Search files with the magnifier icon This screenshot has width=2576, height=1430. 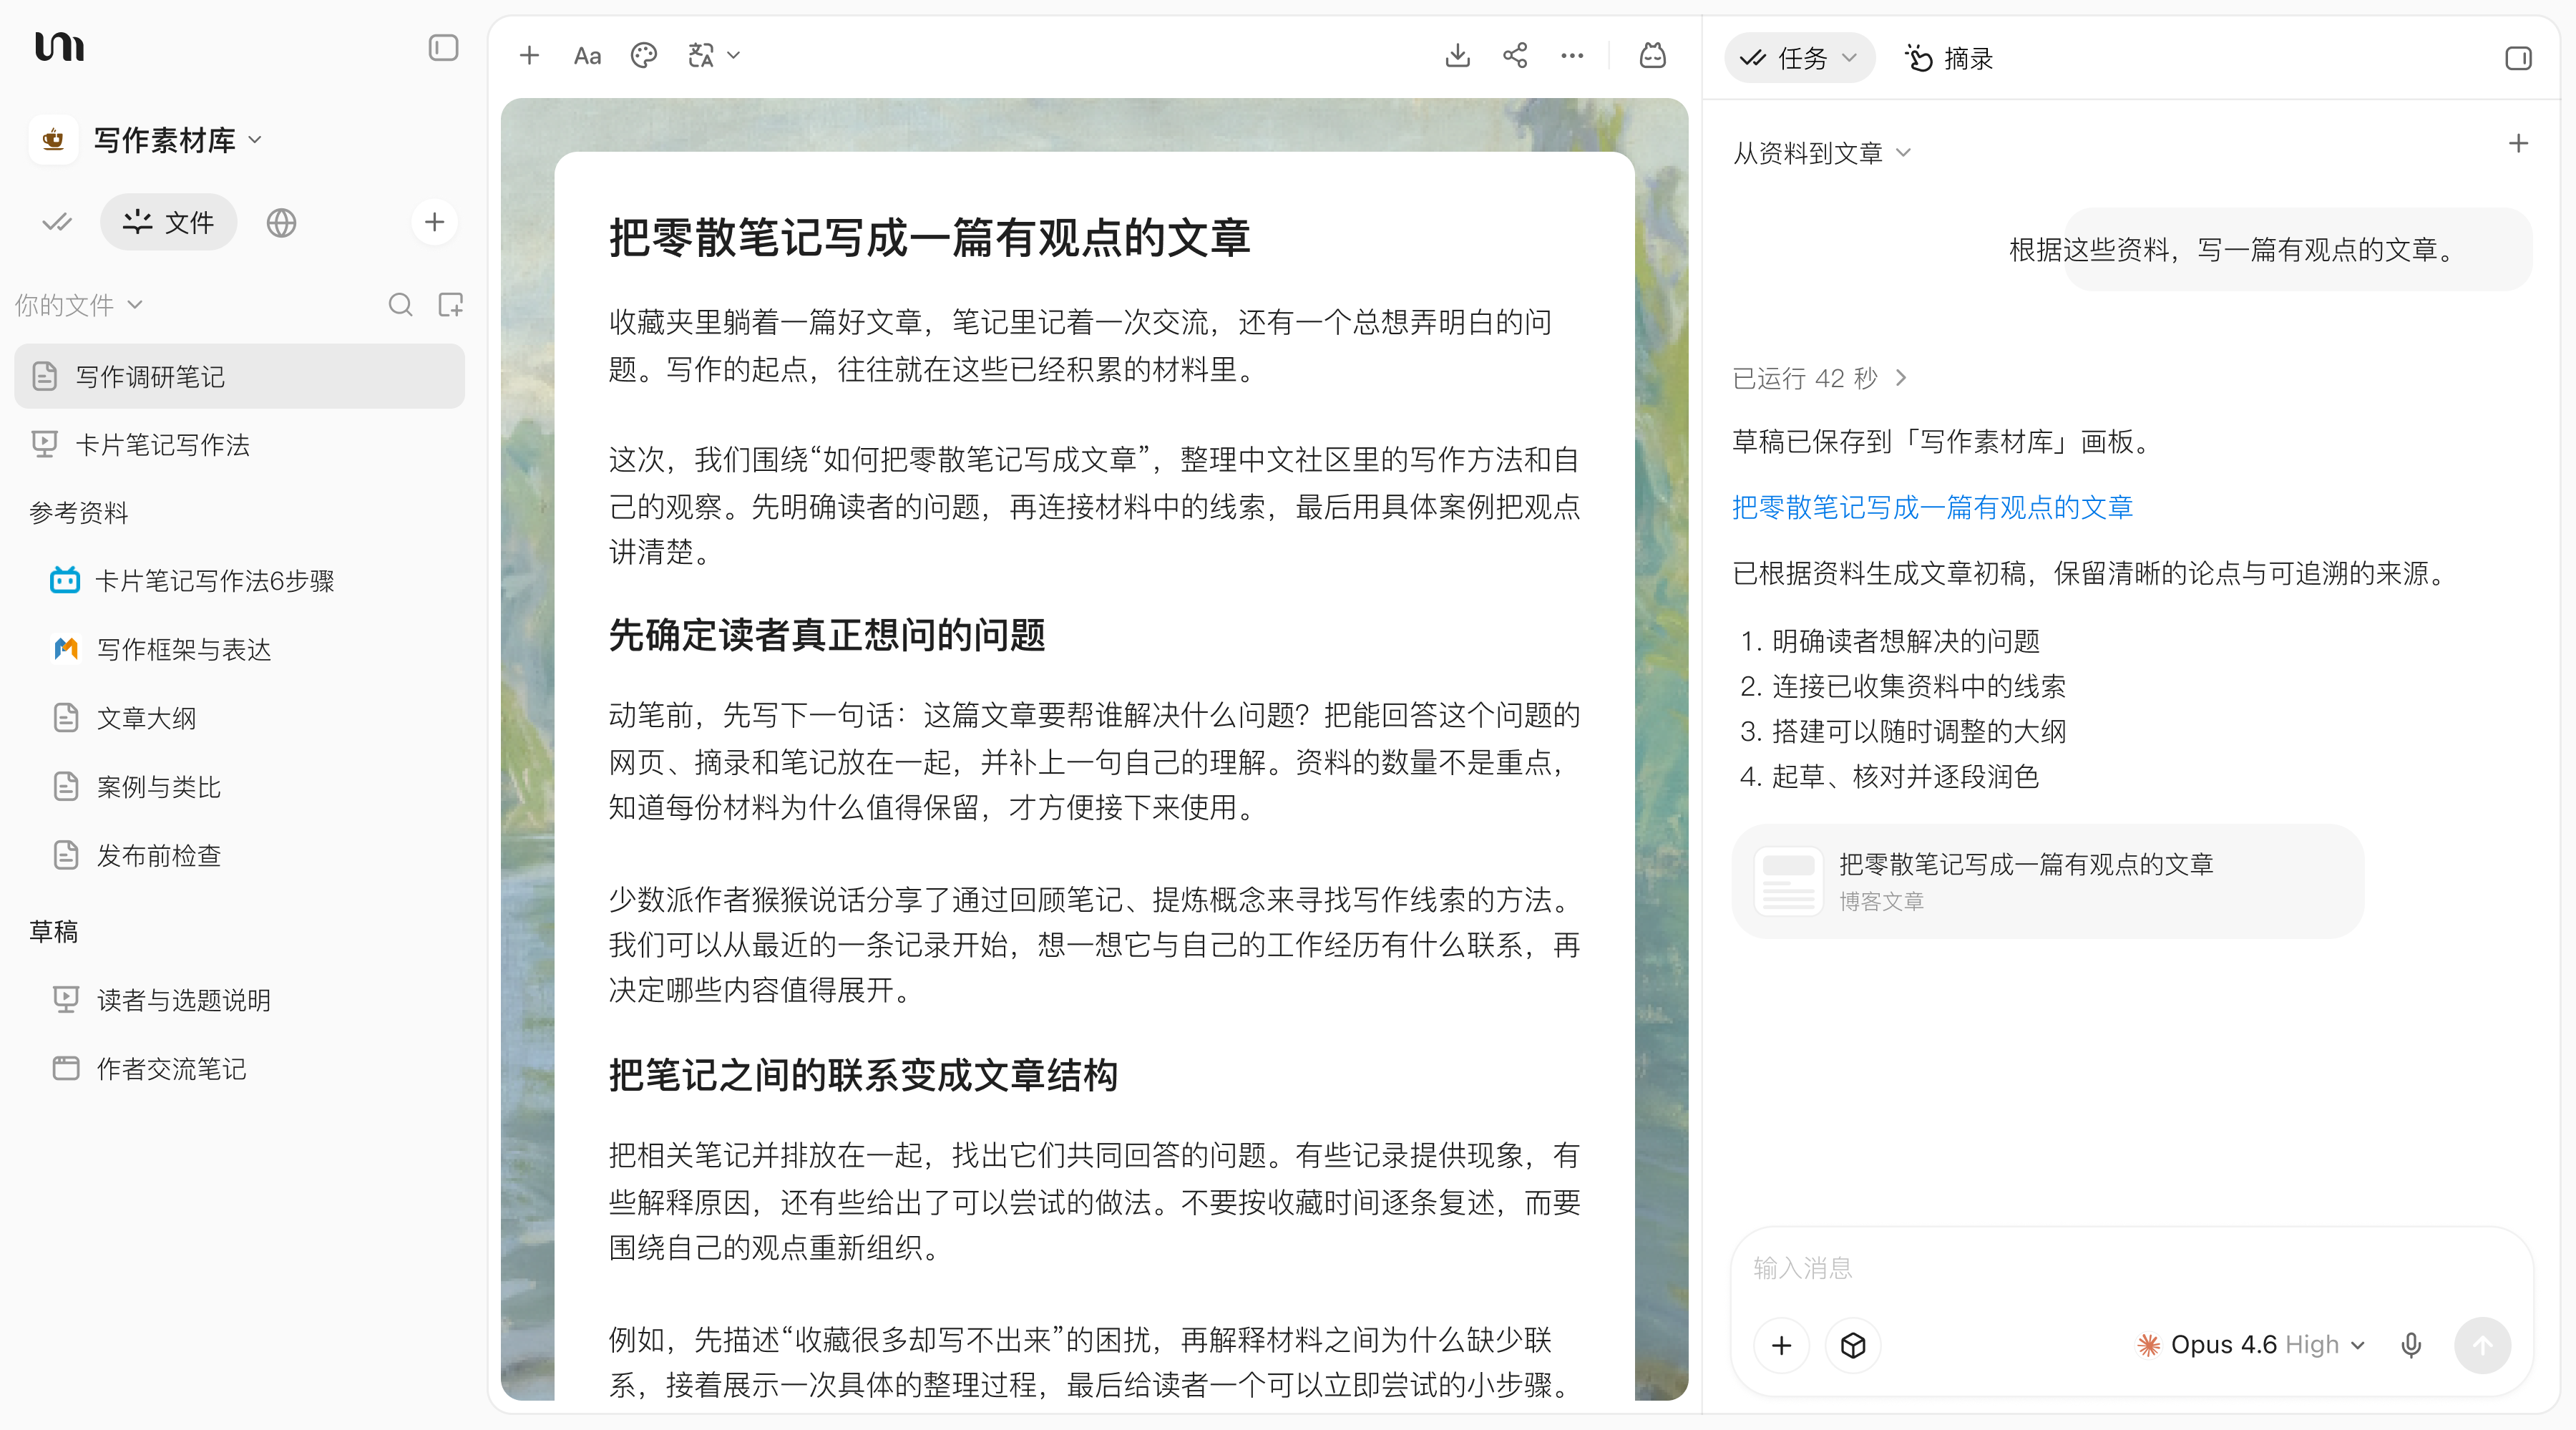pos(400,305)
